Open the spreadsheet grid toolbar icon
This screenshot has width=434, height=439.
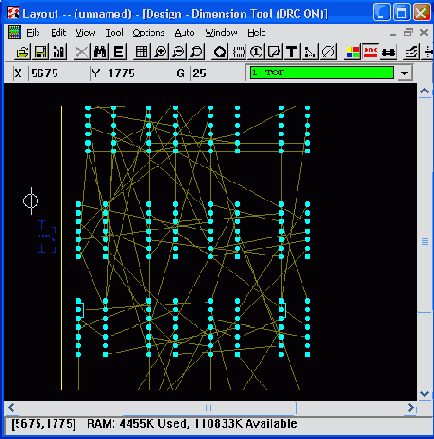pyautogui.click(x=141, y=52)
